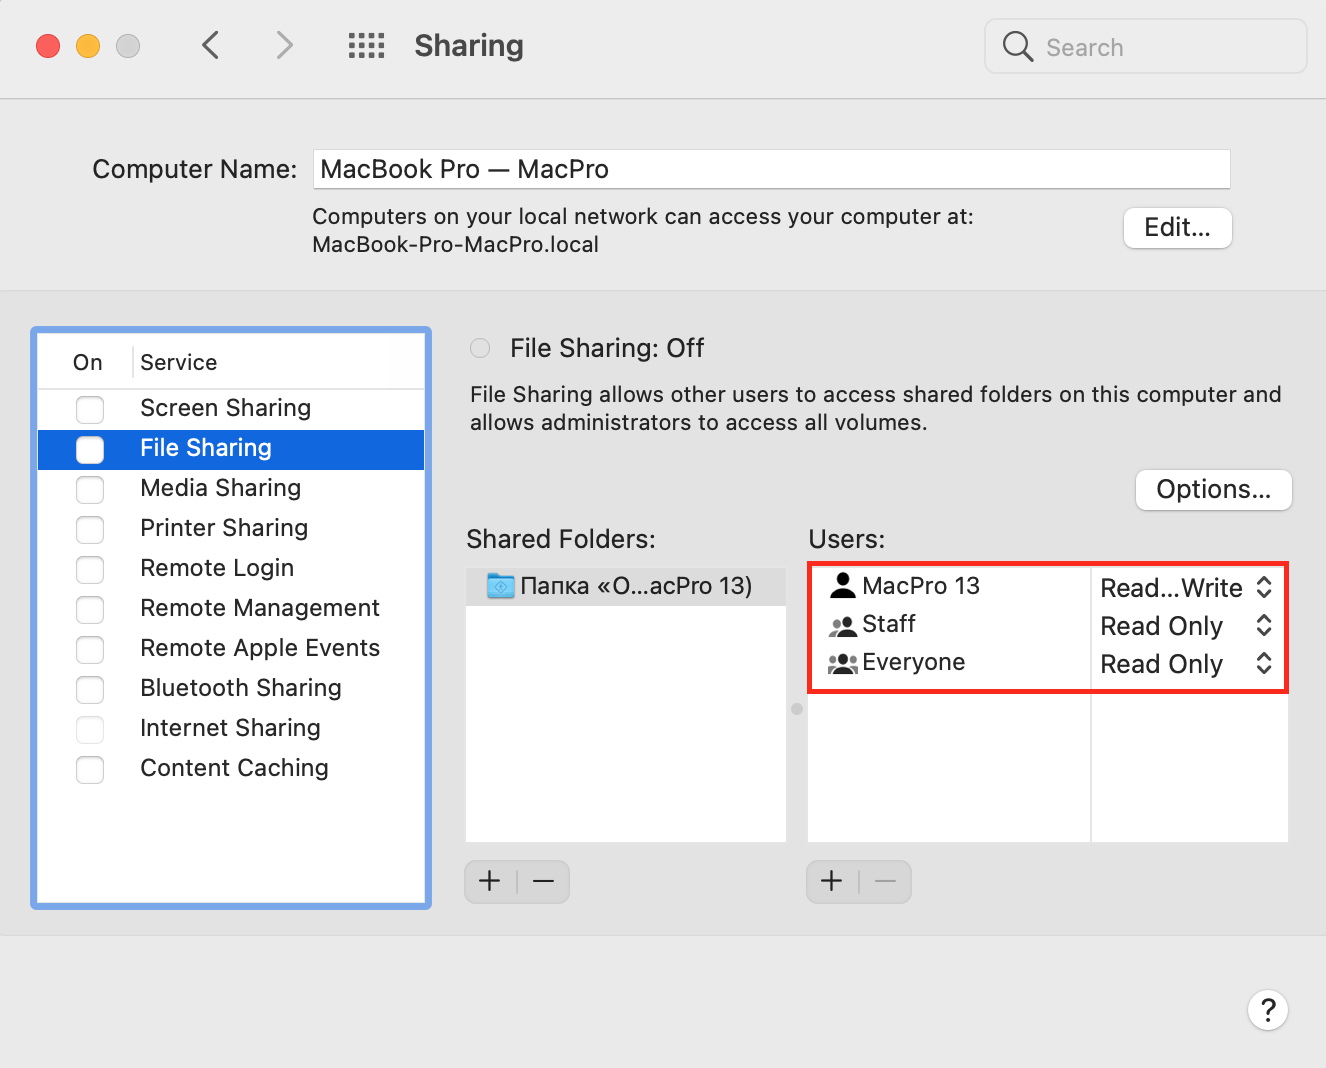The width and height of the screenshot is (1326, 1068).
Task: Click the File Sharing: Off status indicator
Action: (x=480, y=348)
